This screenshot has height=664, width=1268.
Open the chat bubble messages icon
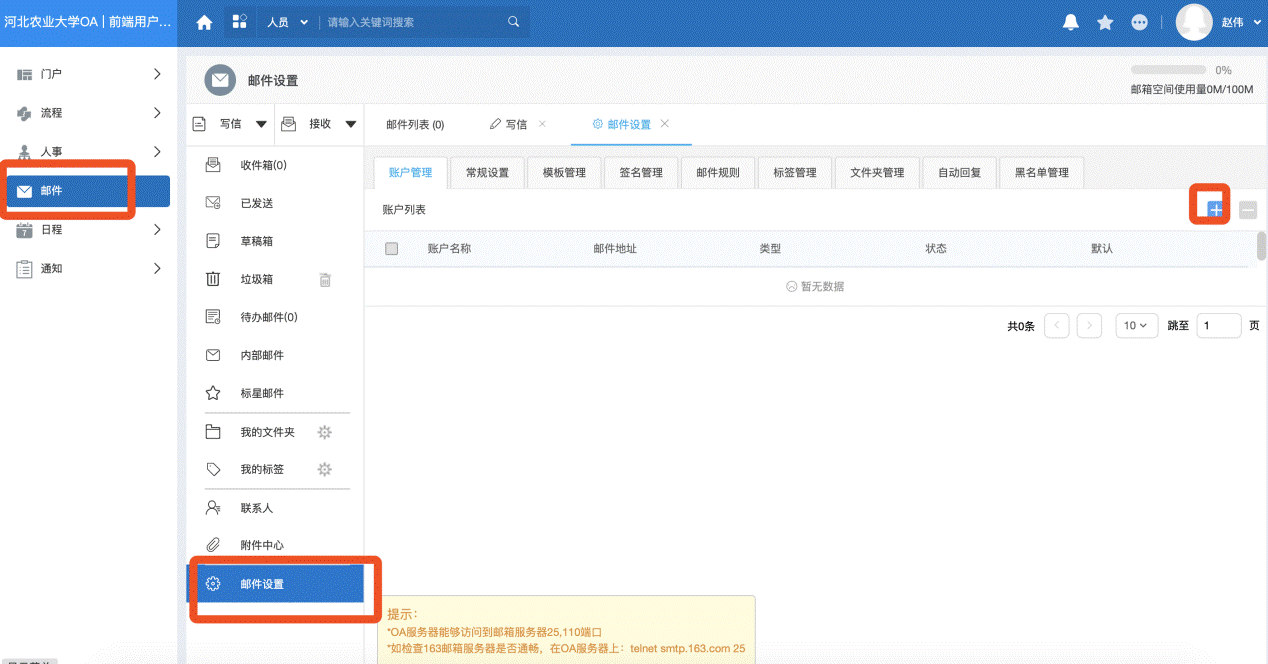pos(1139,22)
